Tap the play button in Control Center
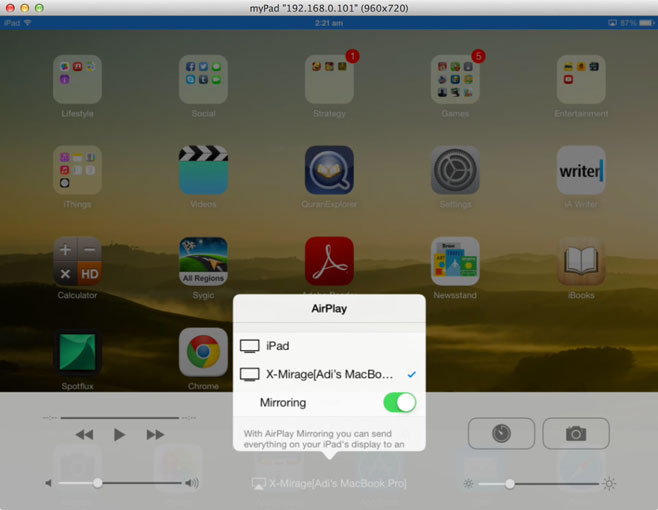 119,434
